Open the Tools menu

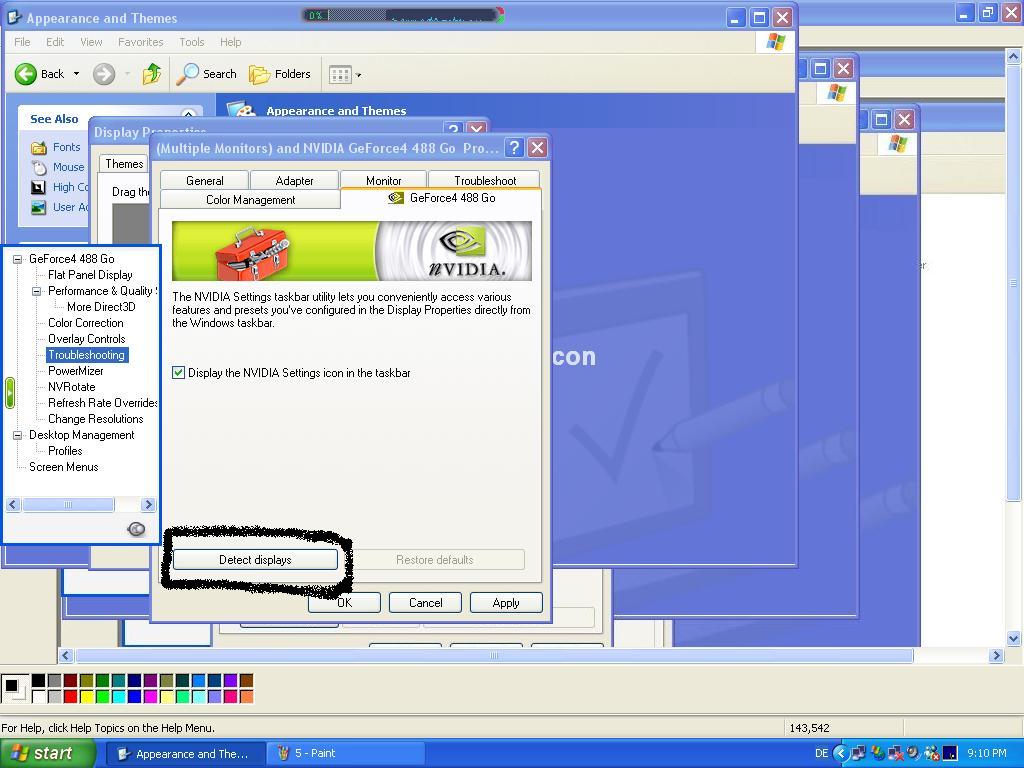tap(192, 42)
